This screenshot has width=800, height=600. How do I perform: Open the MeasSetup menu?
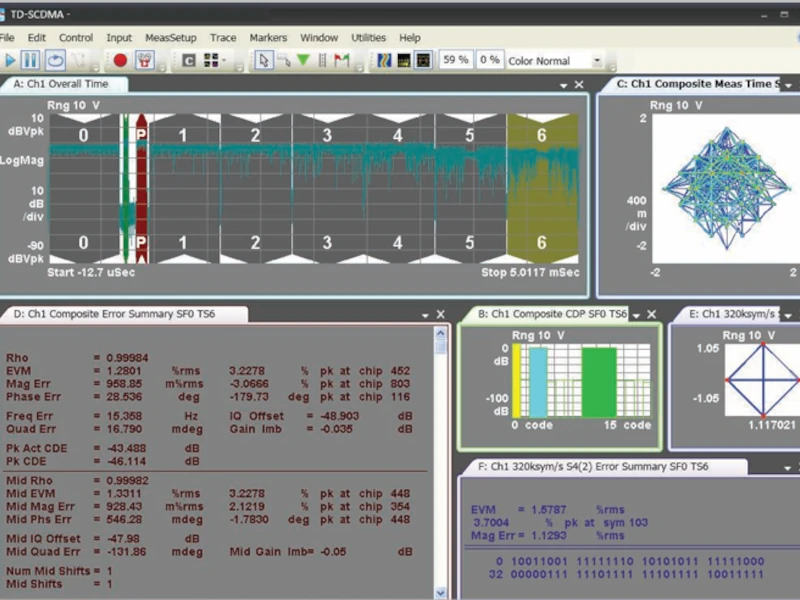[171, 37]
